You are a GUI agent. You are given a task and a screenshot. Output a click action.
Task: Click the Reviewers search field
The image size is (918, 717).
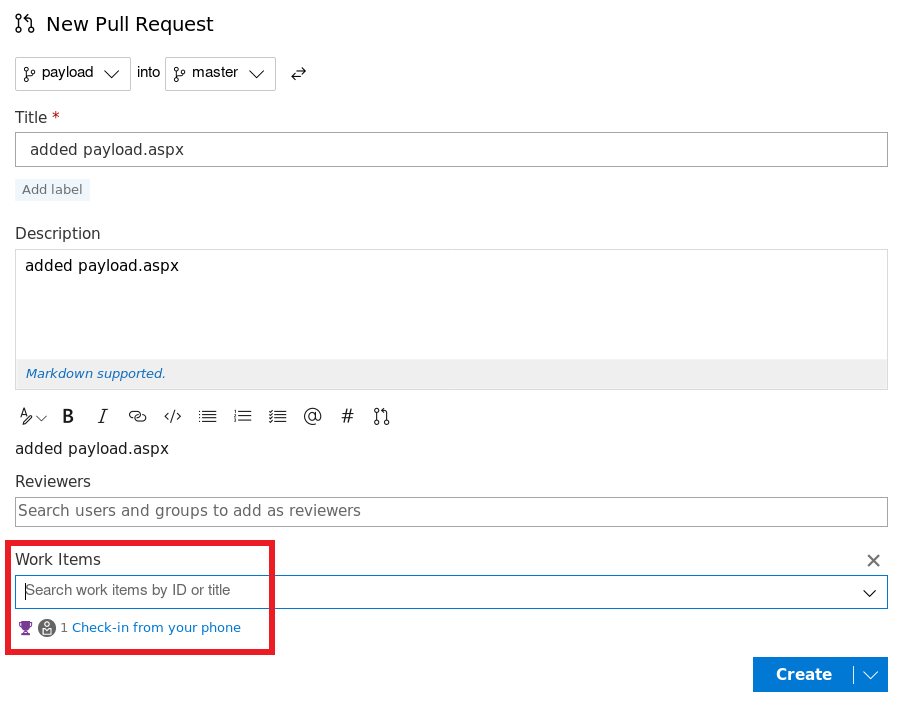(451, 511)
